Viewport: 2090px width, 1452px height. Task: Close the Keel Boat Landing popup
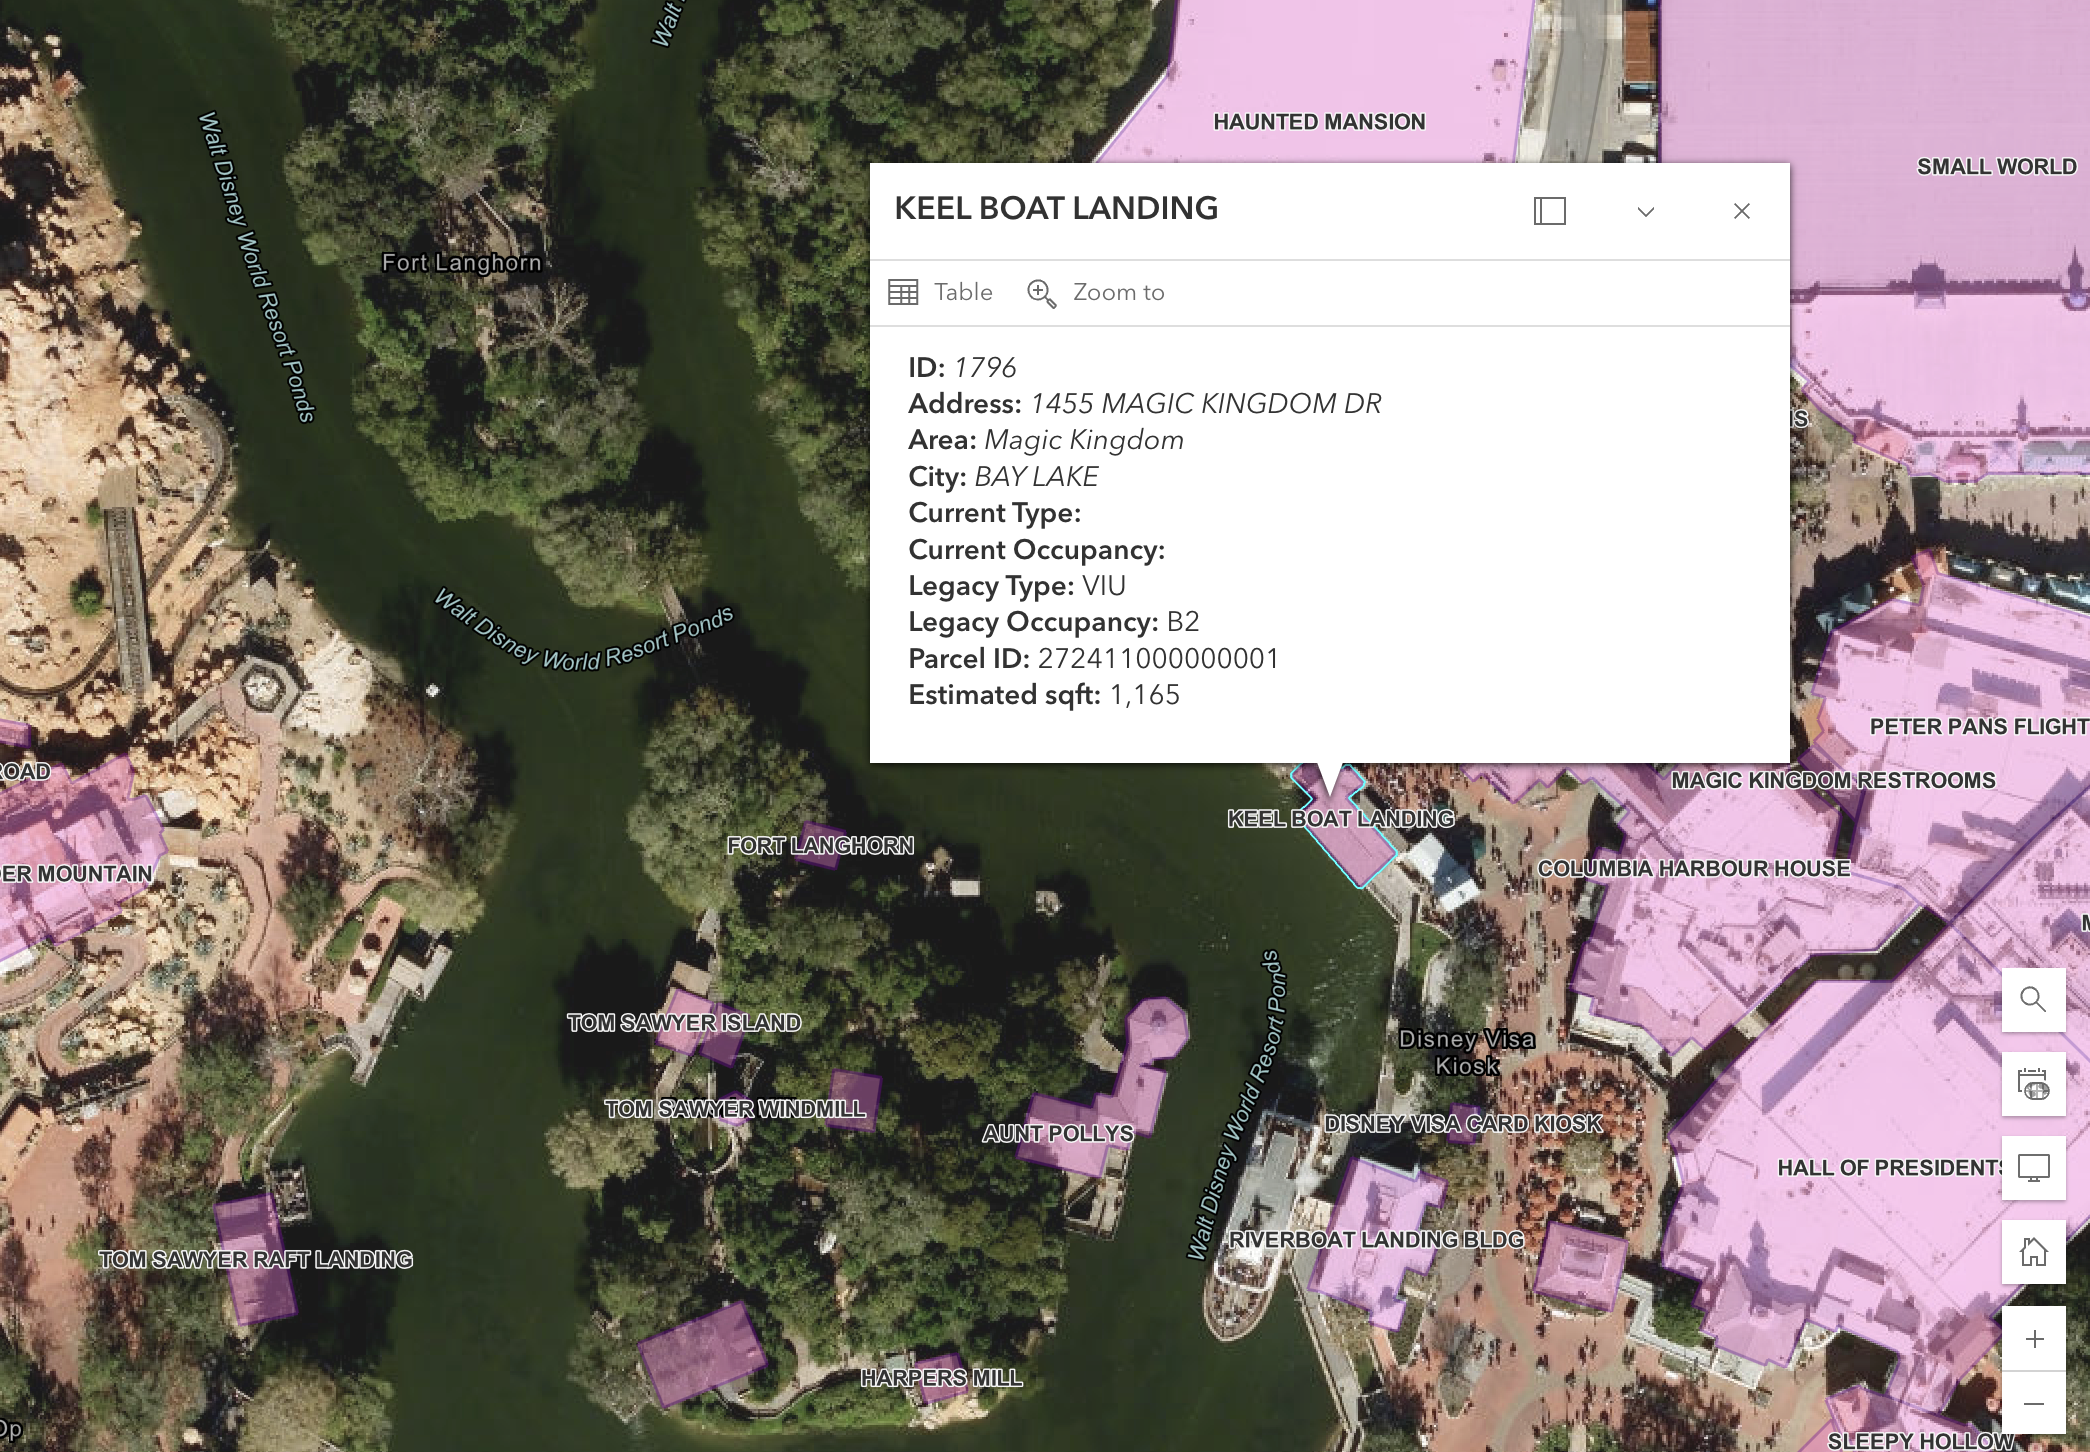point(1741,211)
